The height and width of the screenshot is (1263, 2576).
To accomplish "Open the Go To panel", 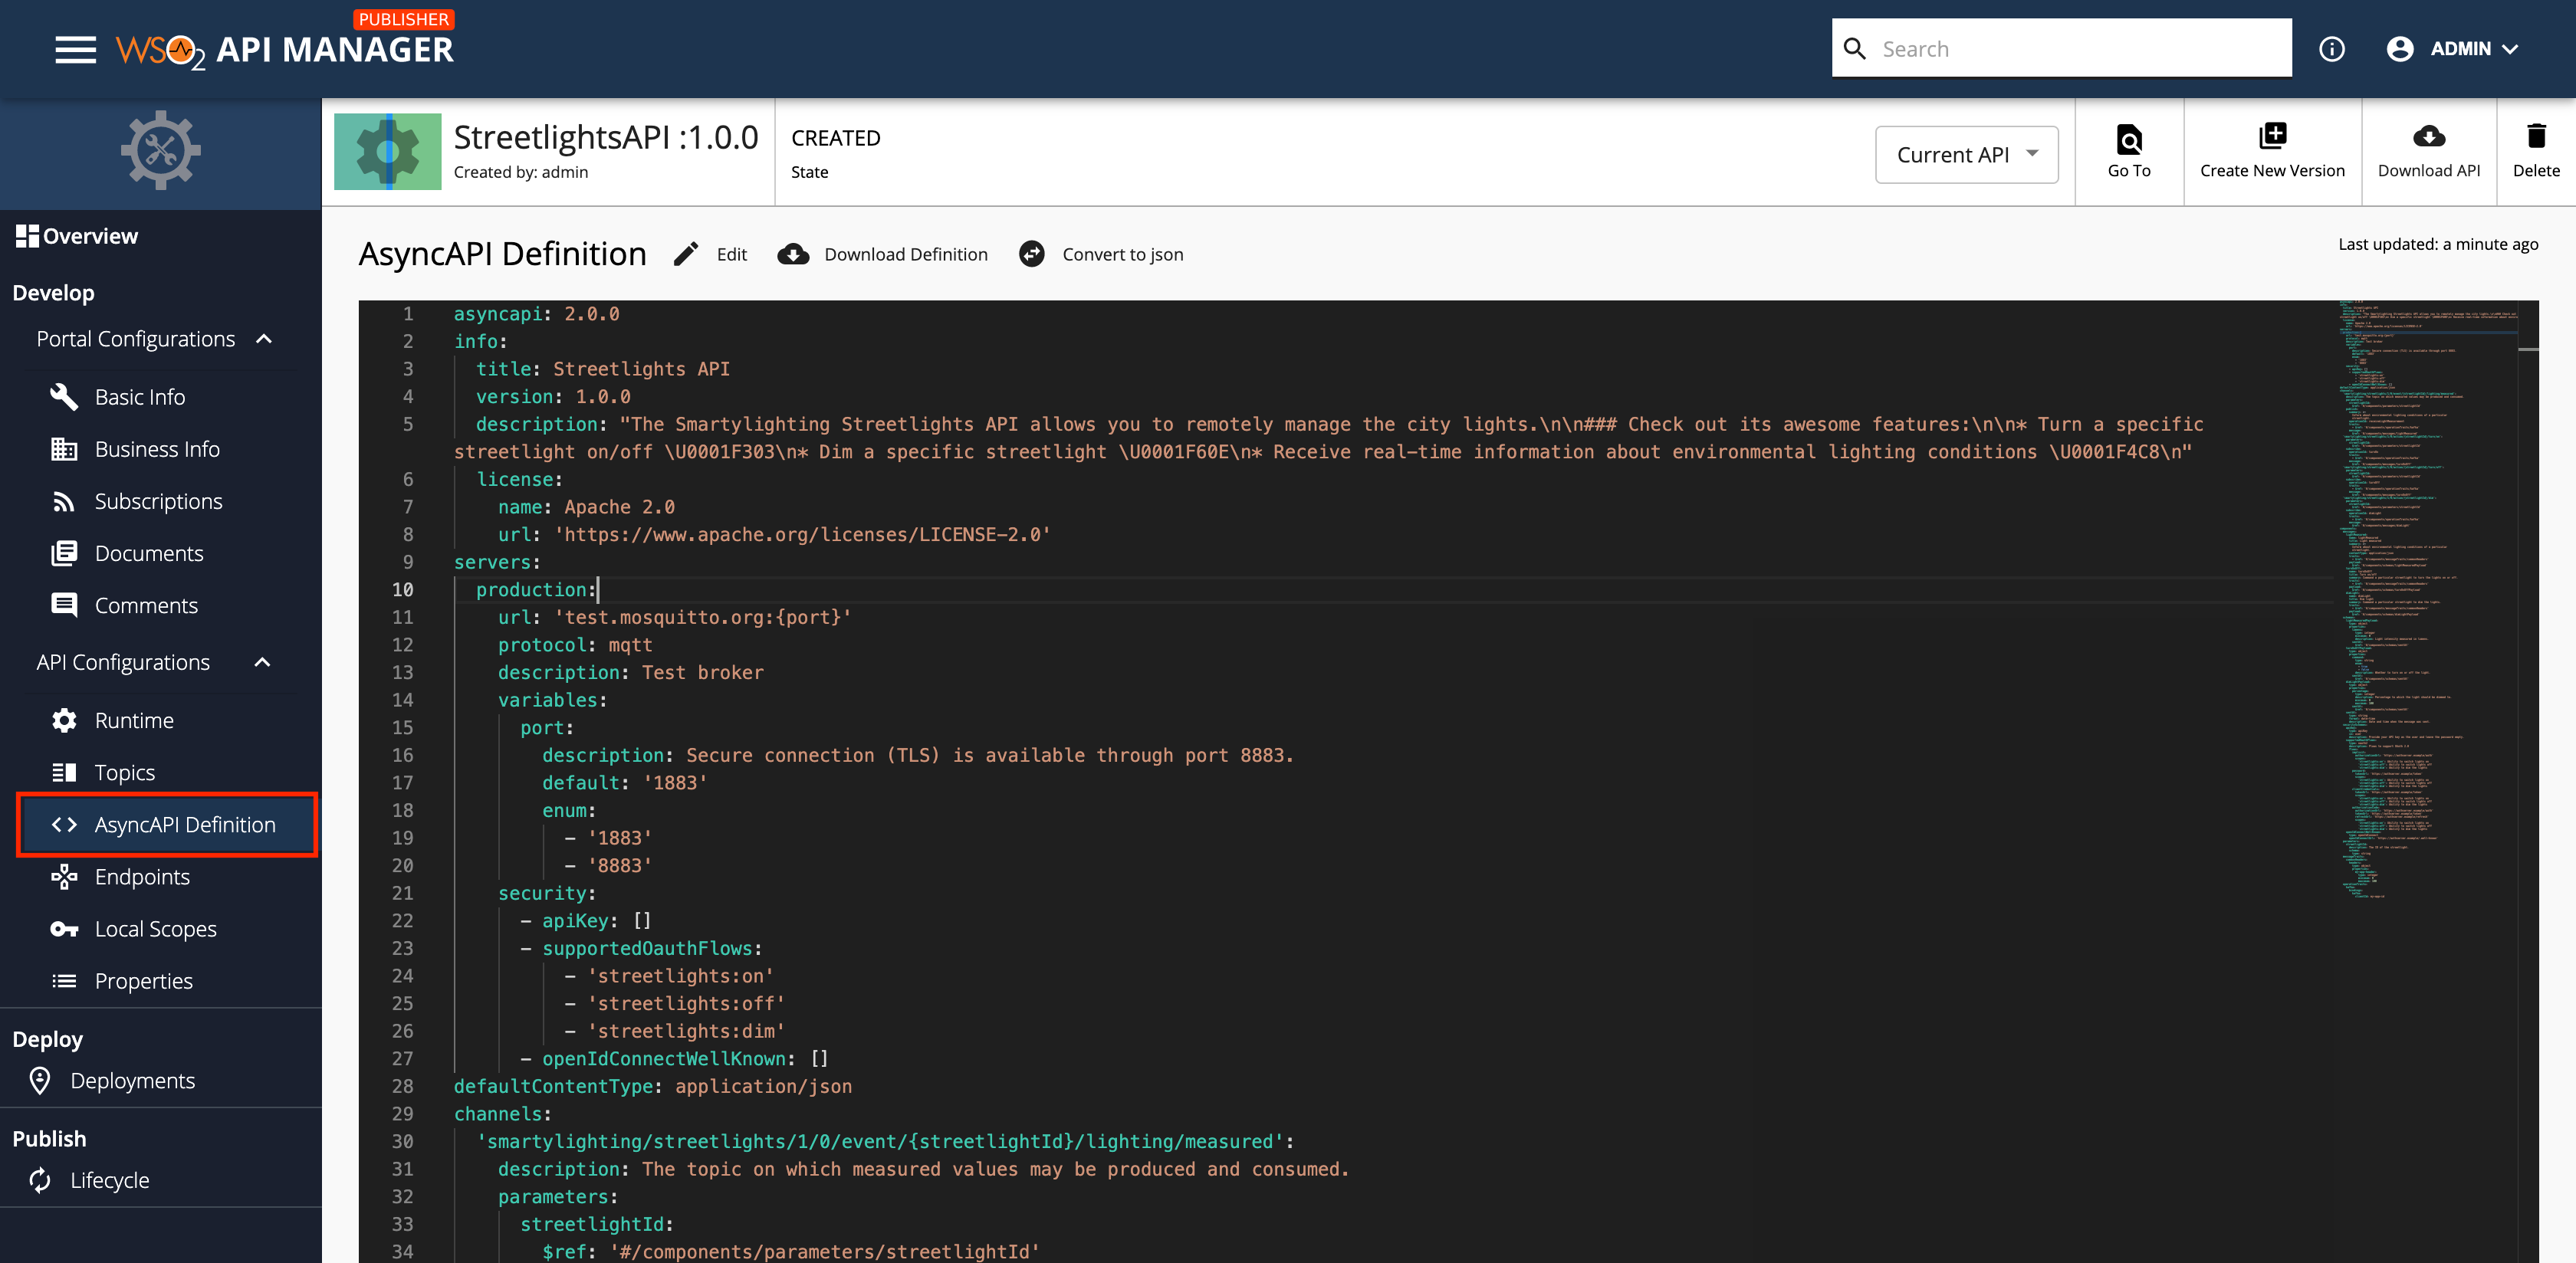I will coord(2129,150).
